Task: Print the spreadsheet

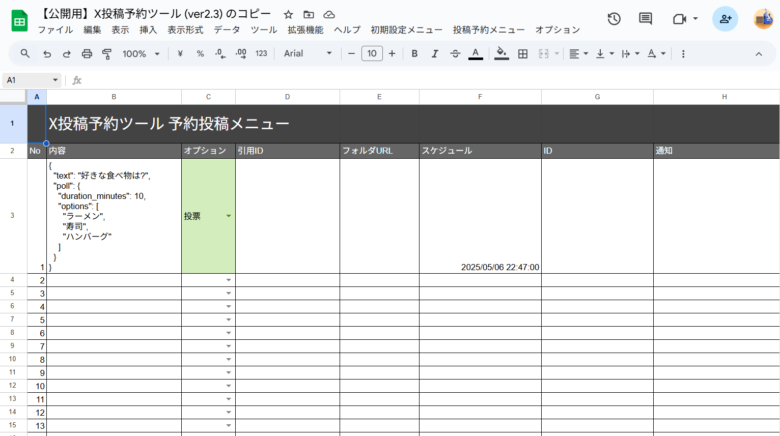Action: click(x=87, y=54)
